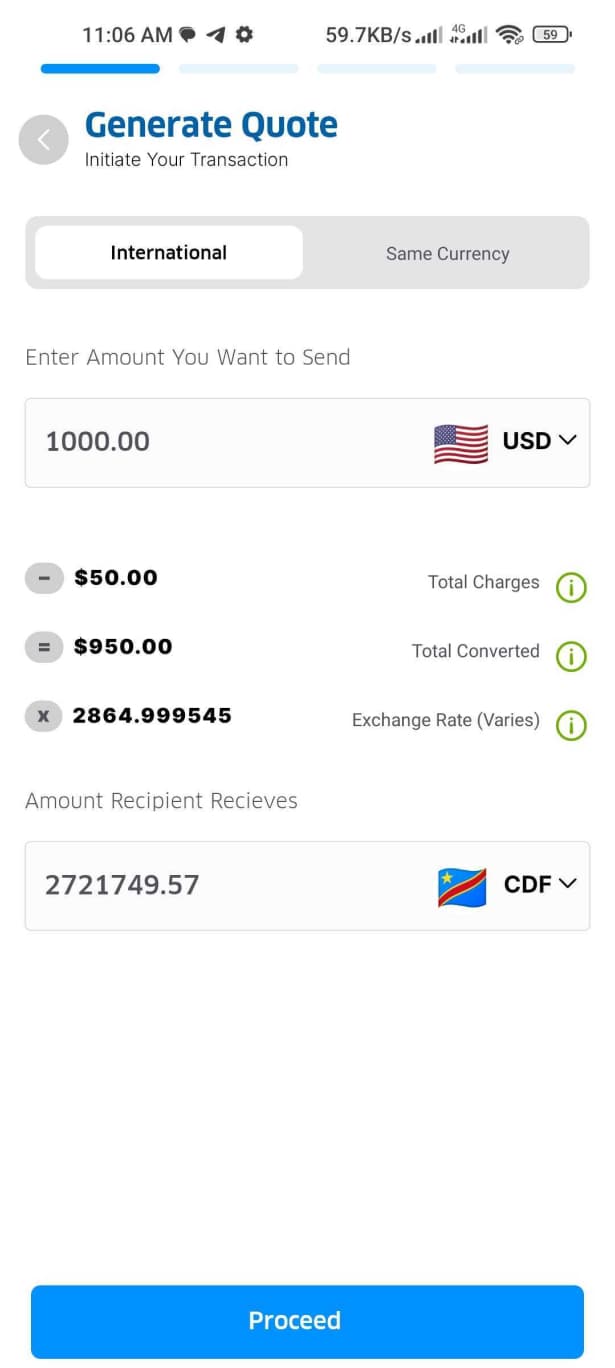Image resolution: width=615 pixels, height=1368 pixels.
Task: Tap the back arrow to return
Action: 44,139
